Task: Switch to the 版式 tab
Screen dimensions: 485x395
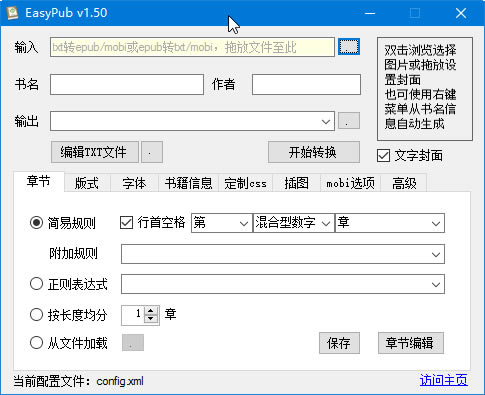Action: 87,183
